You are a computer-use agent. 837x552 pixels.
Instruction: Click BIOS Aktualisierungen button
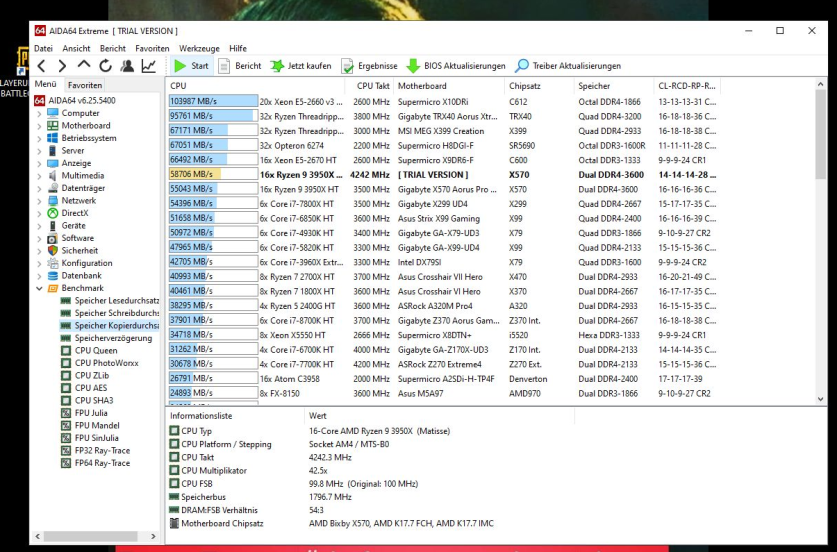tap(456, 66)
